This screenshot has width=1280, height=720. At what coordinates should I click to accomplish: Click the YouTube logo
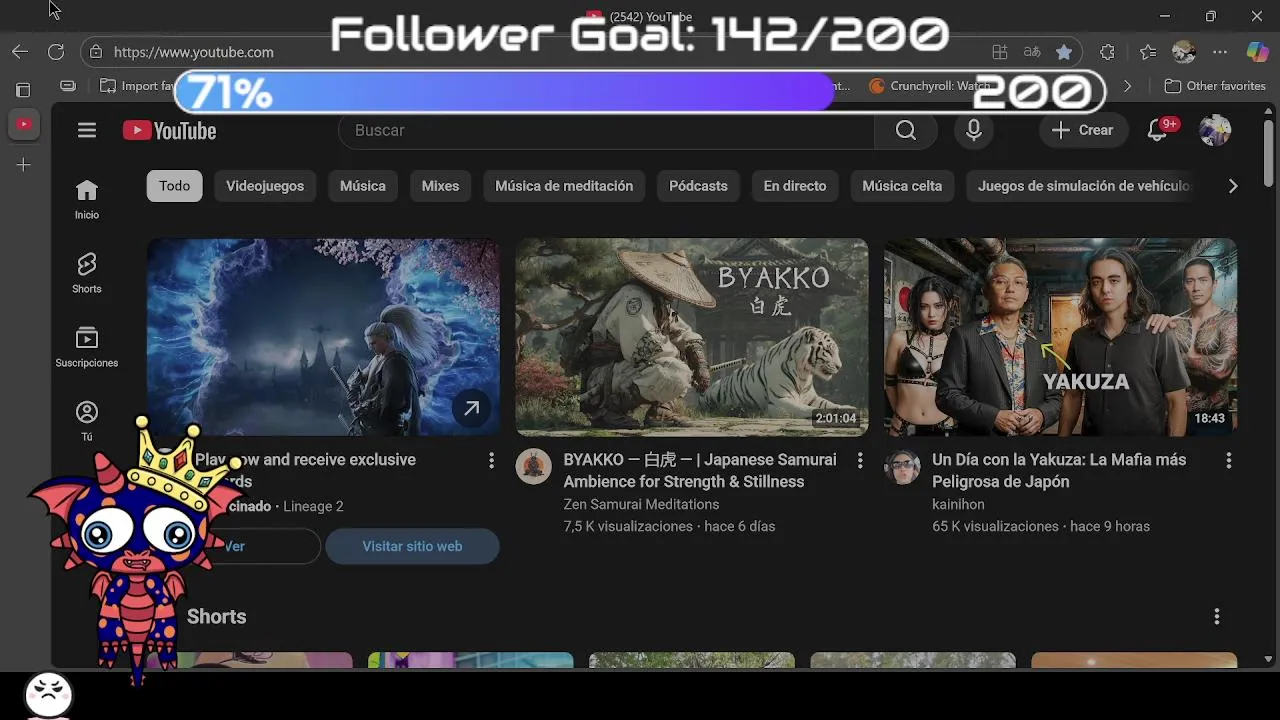pos(169,130)
